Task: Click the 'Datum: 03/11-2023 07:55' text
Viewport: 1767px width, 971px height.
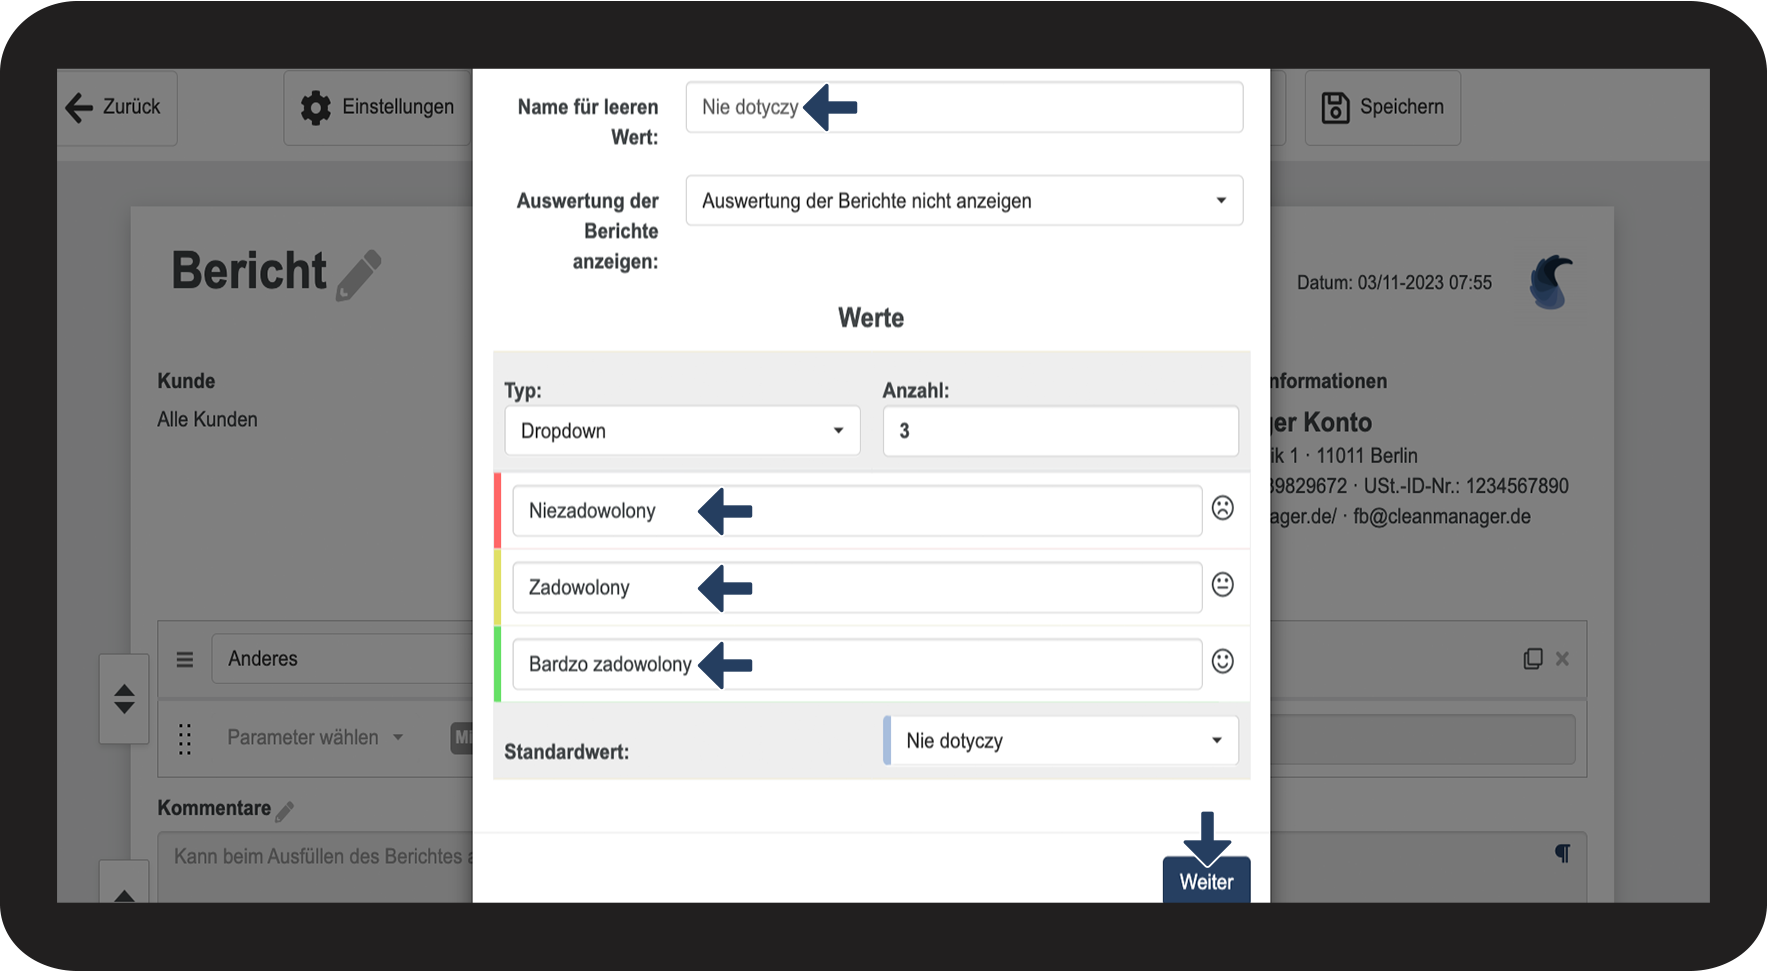Action: tap(1394, 283)
